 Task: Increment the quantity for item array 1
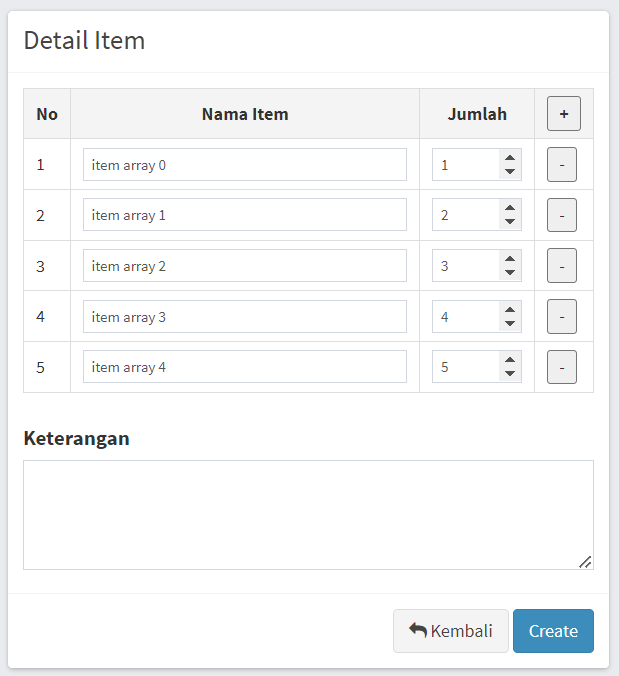tap(510, 208)
